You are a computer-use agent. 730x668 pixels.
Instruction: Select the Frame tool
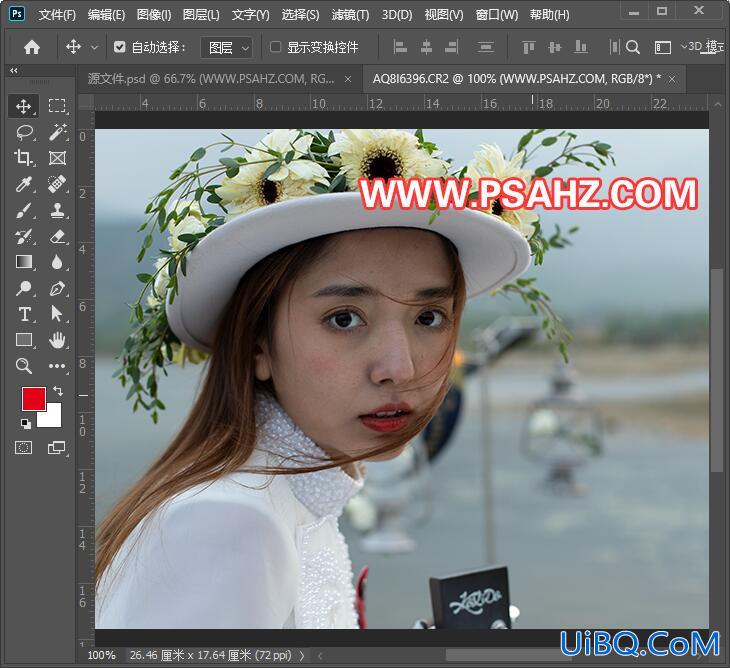57,158
